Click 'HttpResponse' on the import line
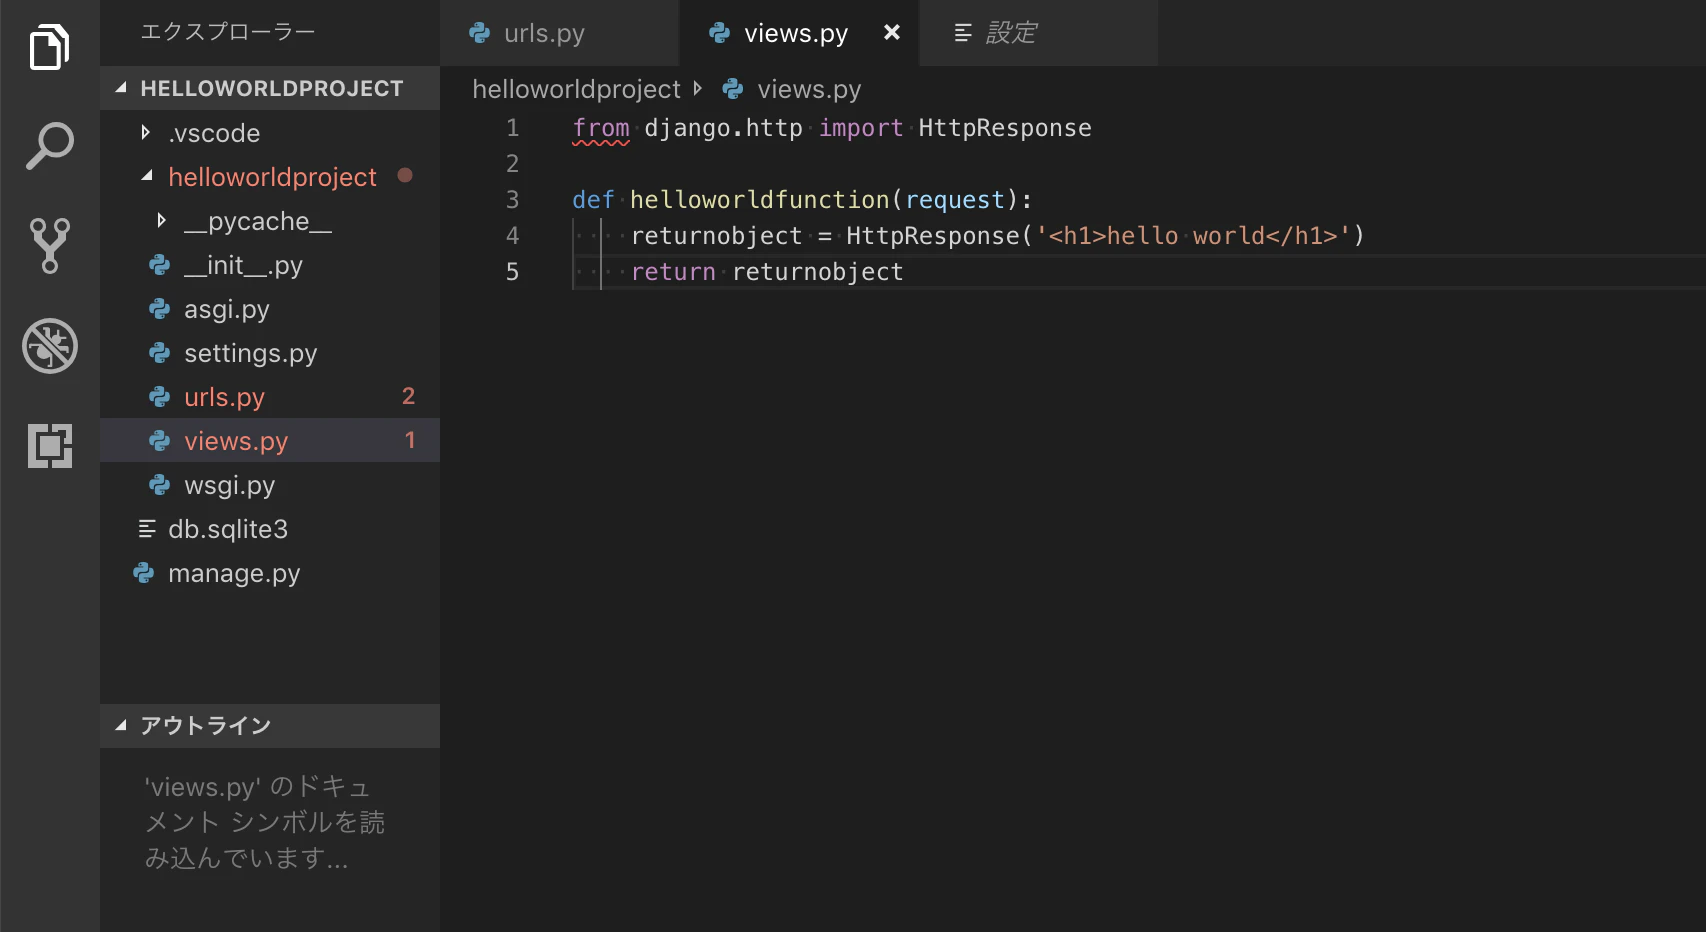Viewport: 1706px width, 932px height. click(x=1004, y=128)
